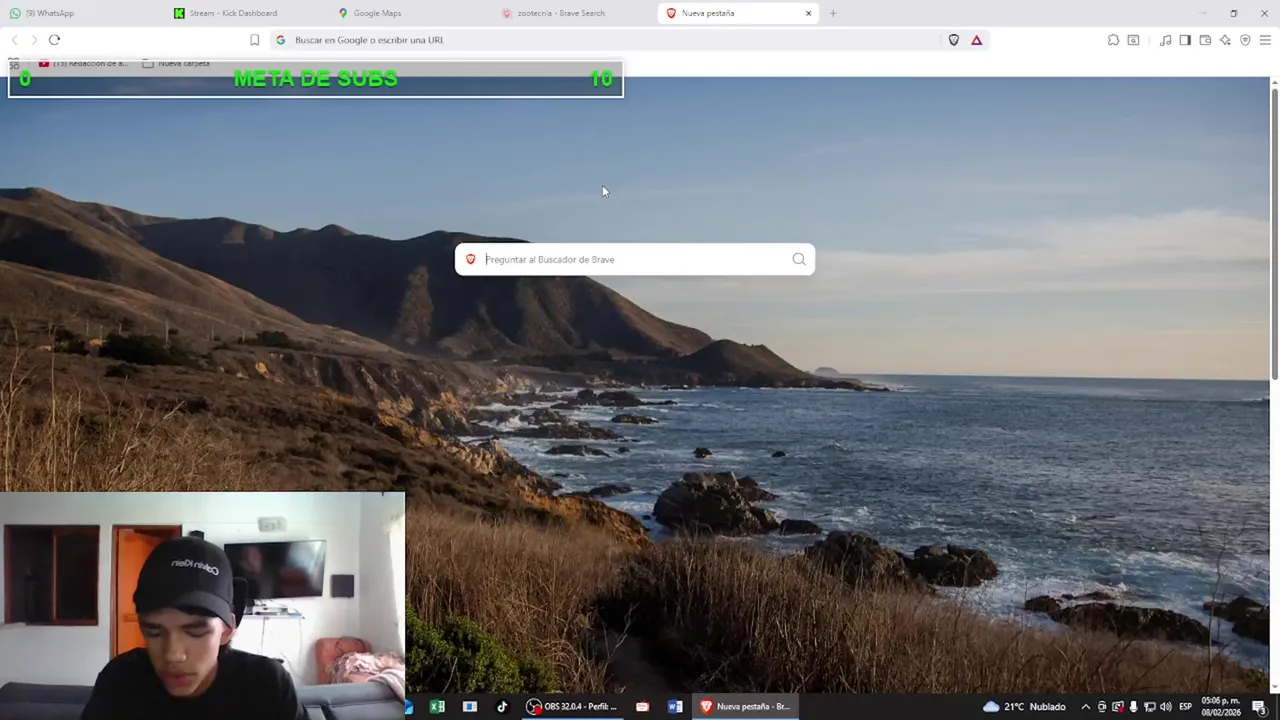
Task: Open the notification center icon
Action: 1260,707
